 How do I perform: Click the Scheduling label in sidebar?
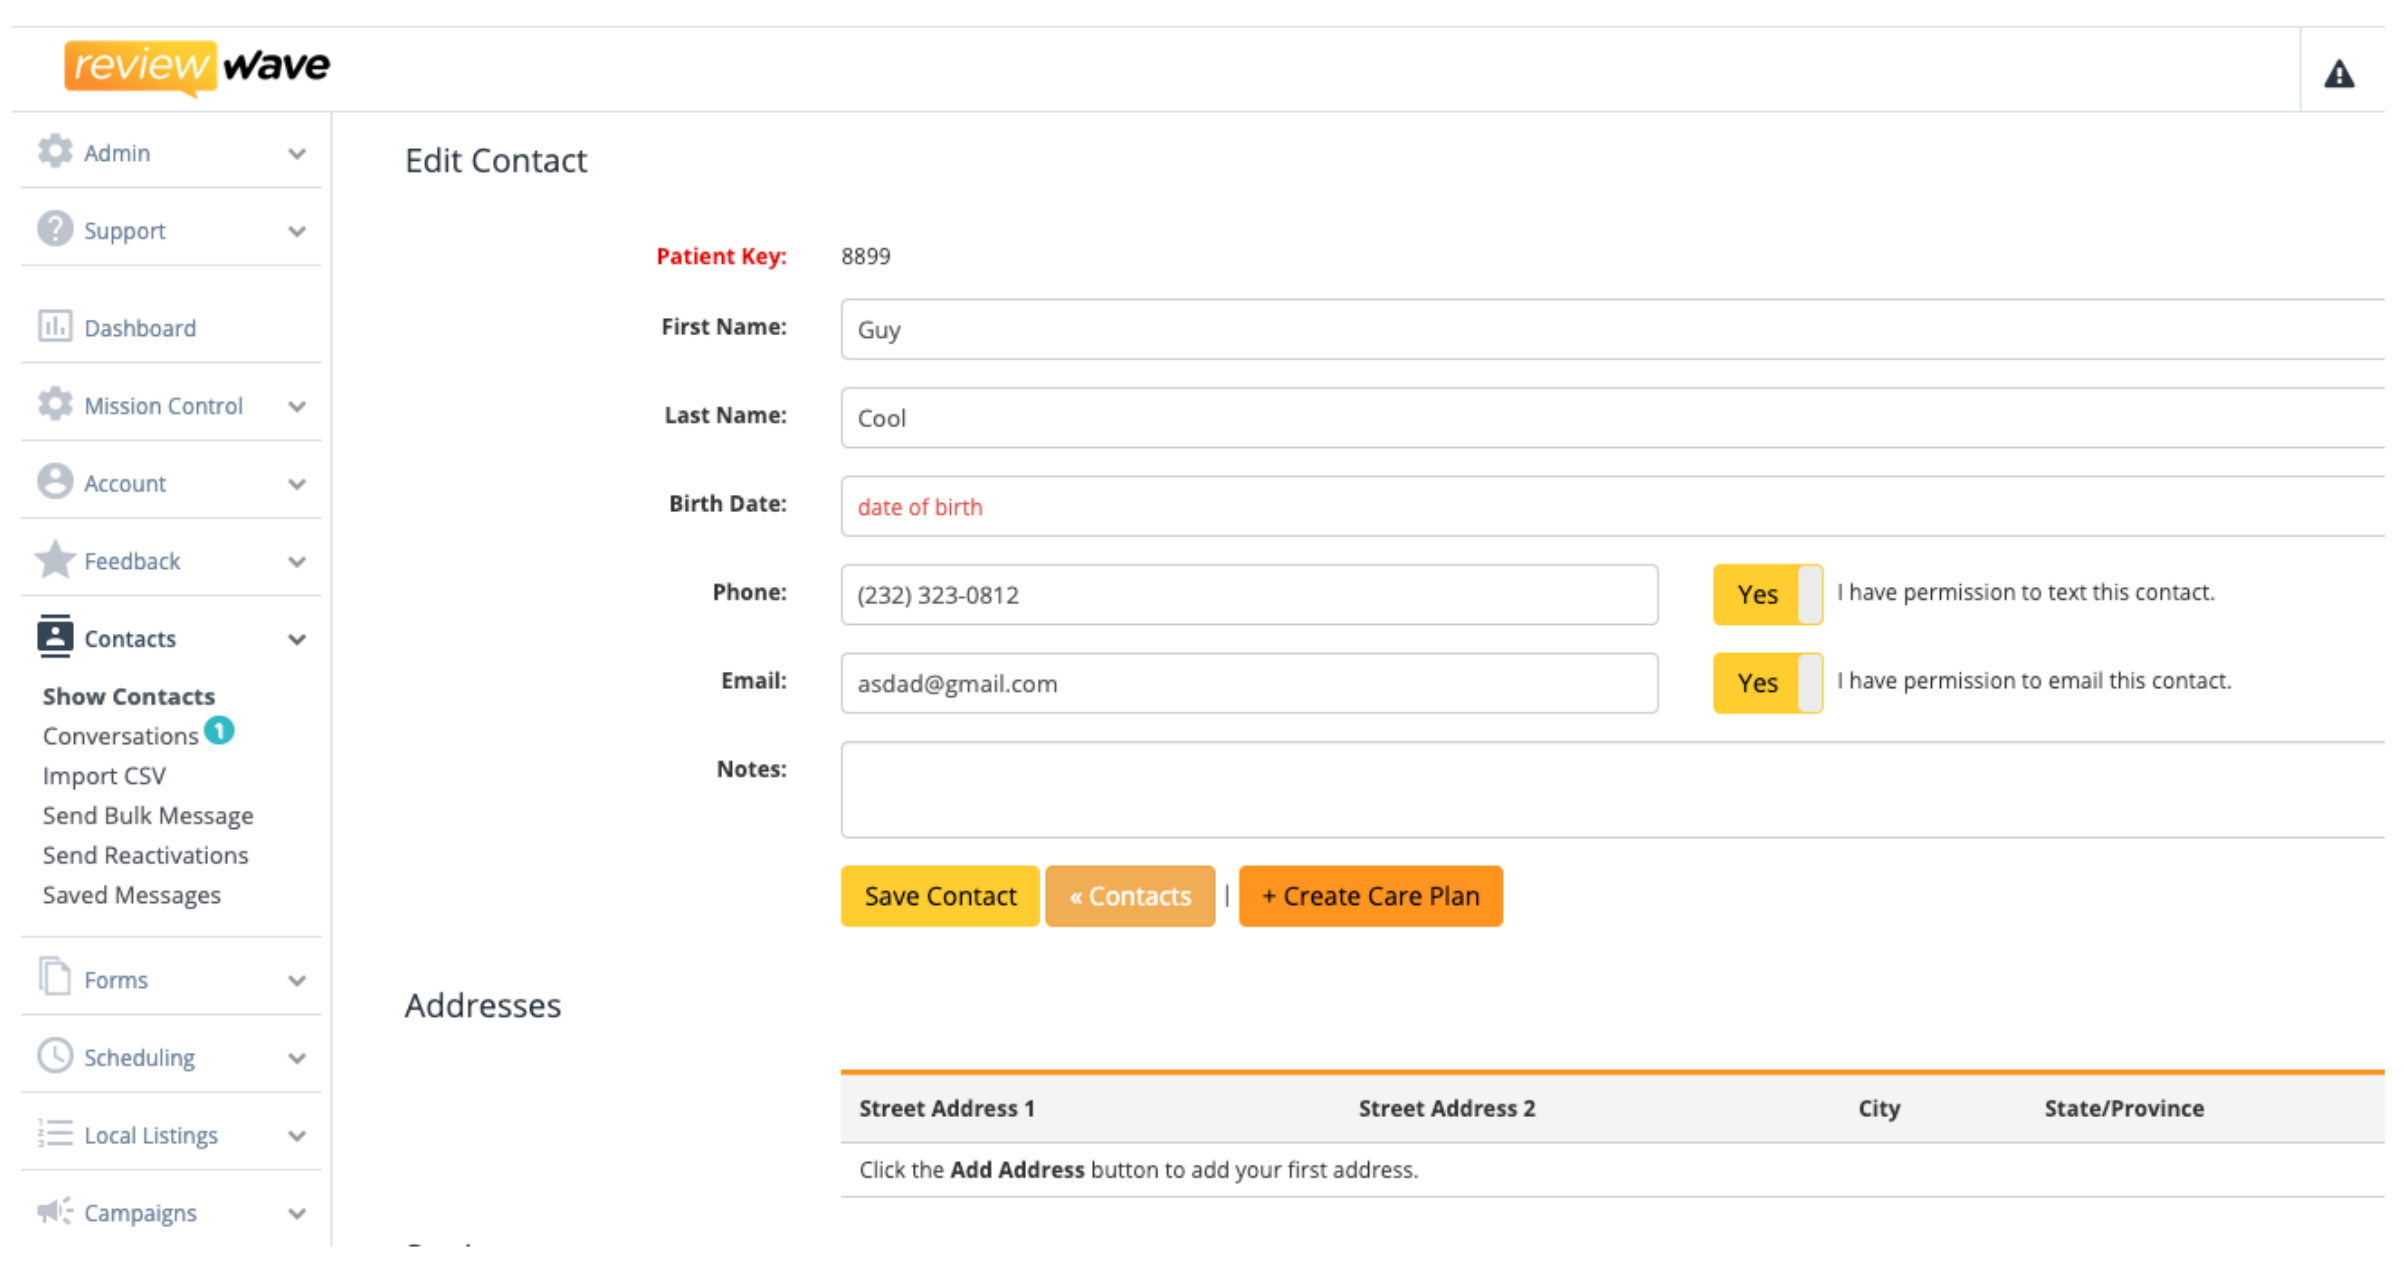[139, 1058]
